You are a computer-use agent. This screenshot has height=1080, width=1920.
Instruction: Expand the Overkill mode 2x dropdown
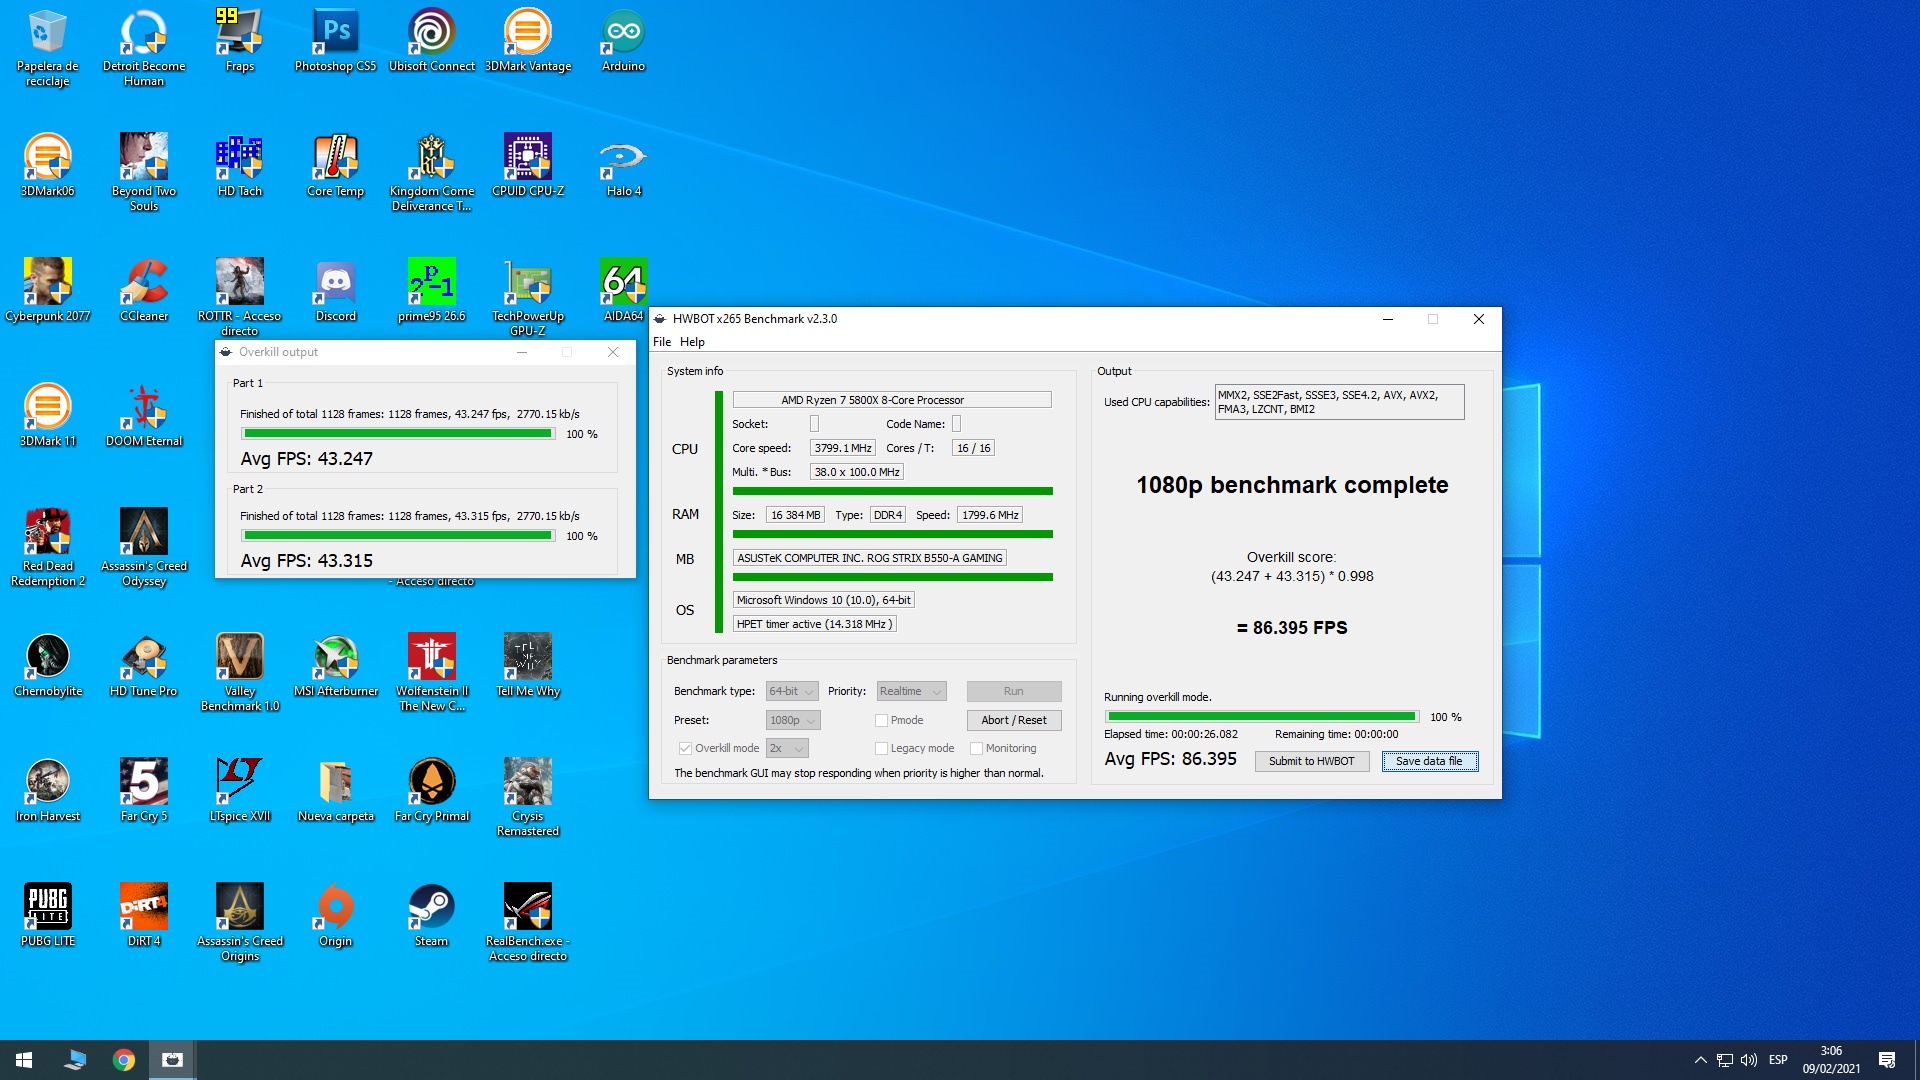coord(787,748)
